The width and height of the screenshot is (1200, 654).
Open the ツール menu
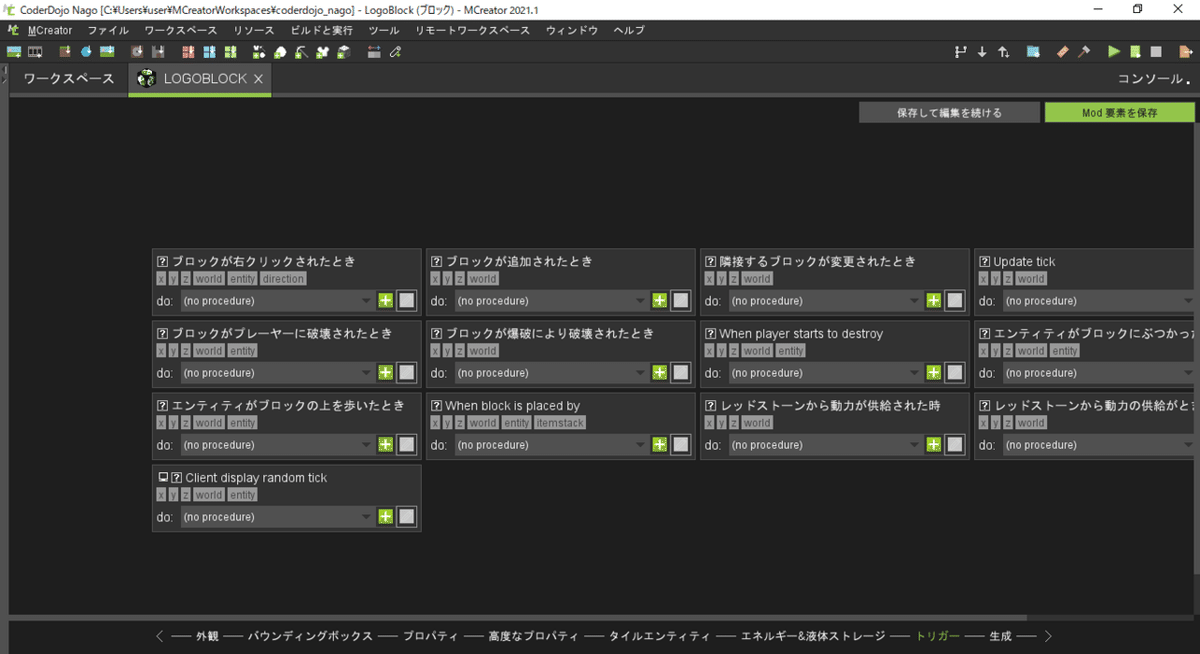tap(384, 30)
